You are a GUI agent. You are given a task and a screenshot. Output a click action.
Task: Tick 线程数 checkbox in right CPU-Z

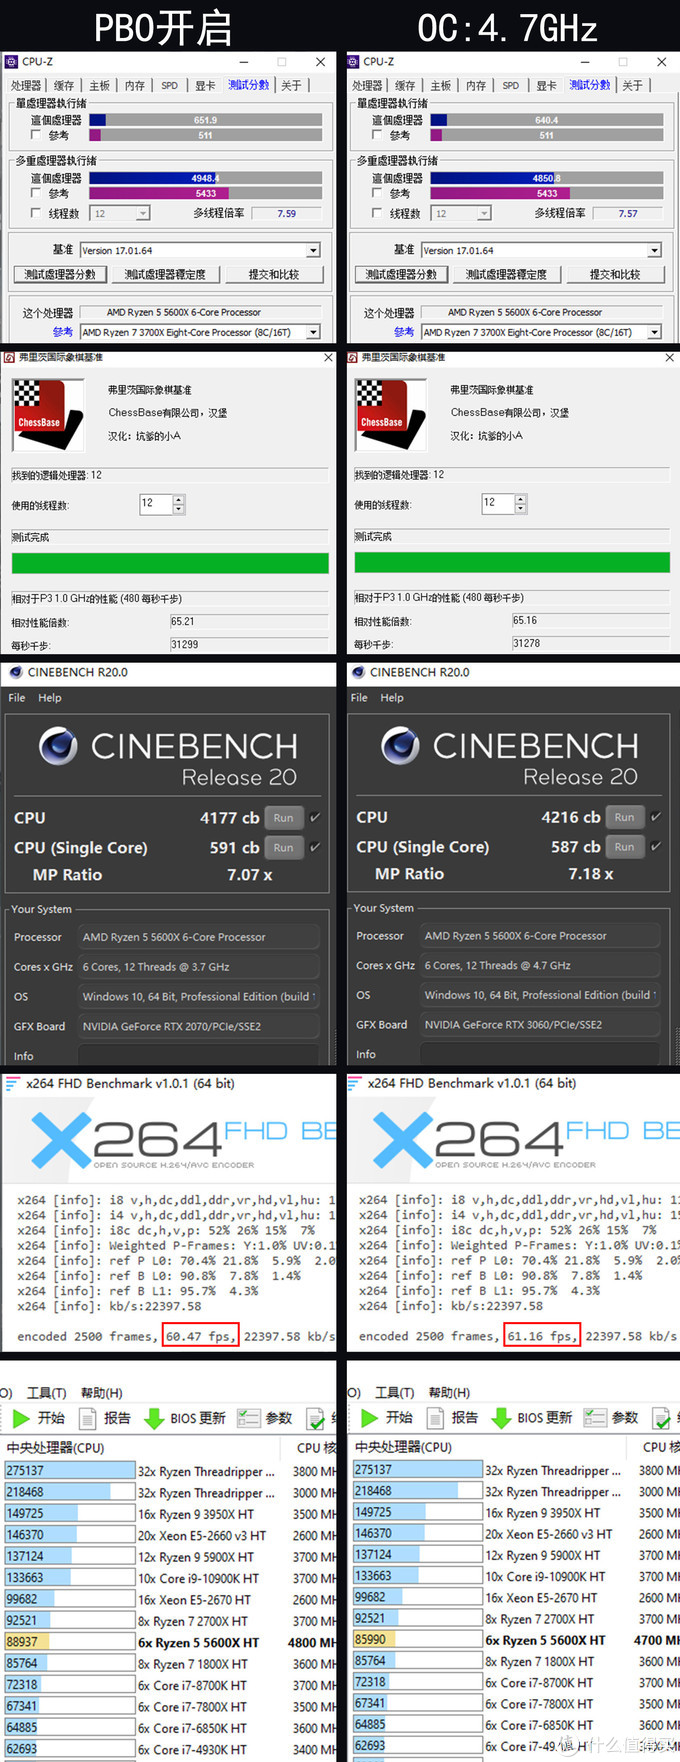pos(377,213)
